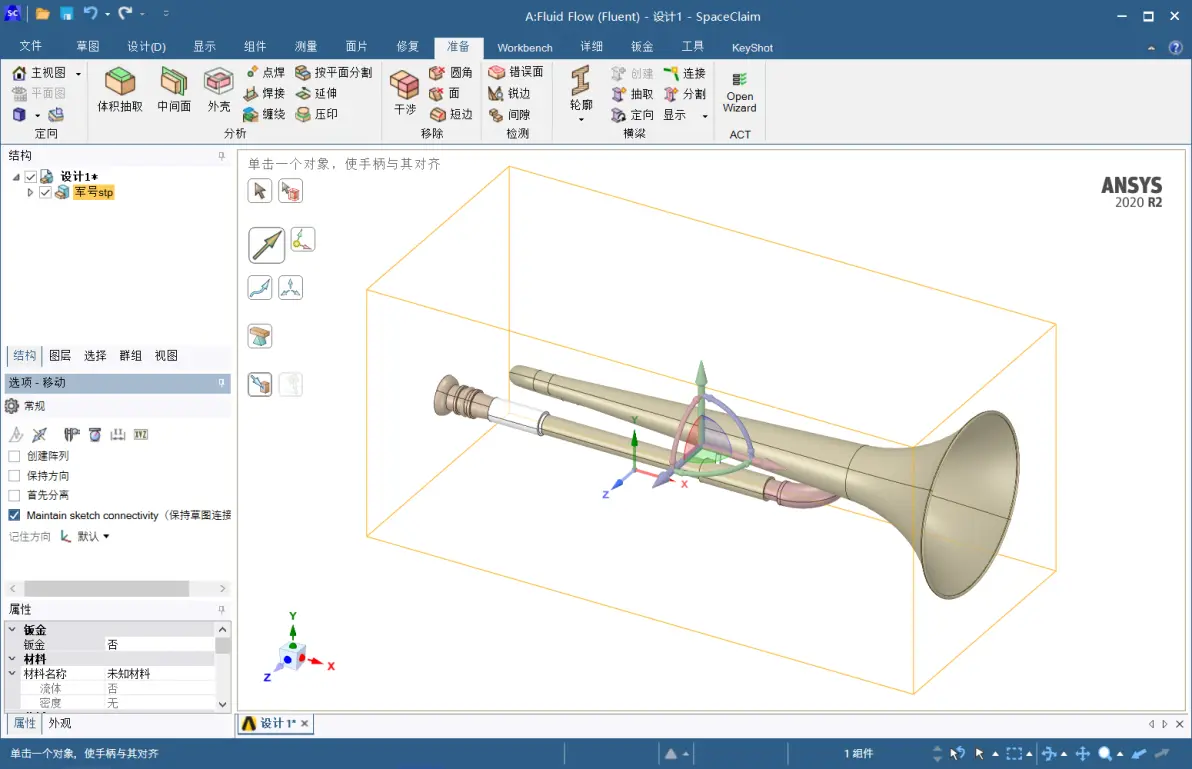Collapse the 材料名称 property row
1192x769 pixels.
(12, 673)
